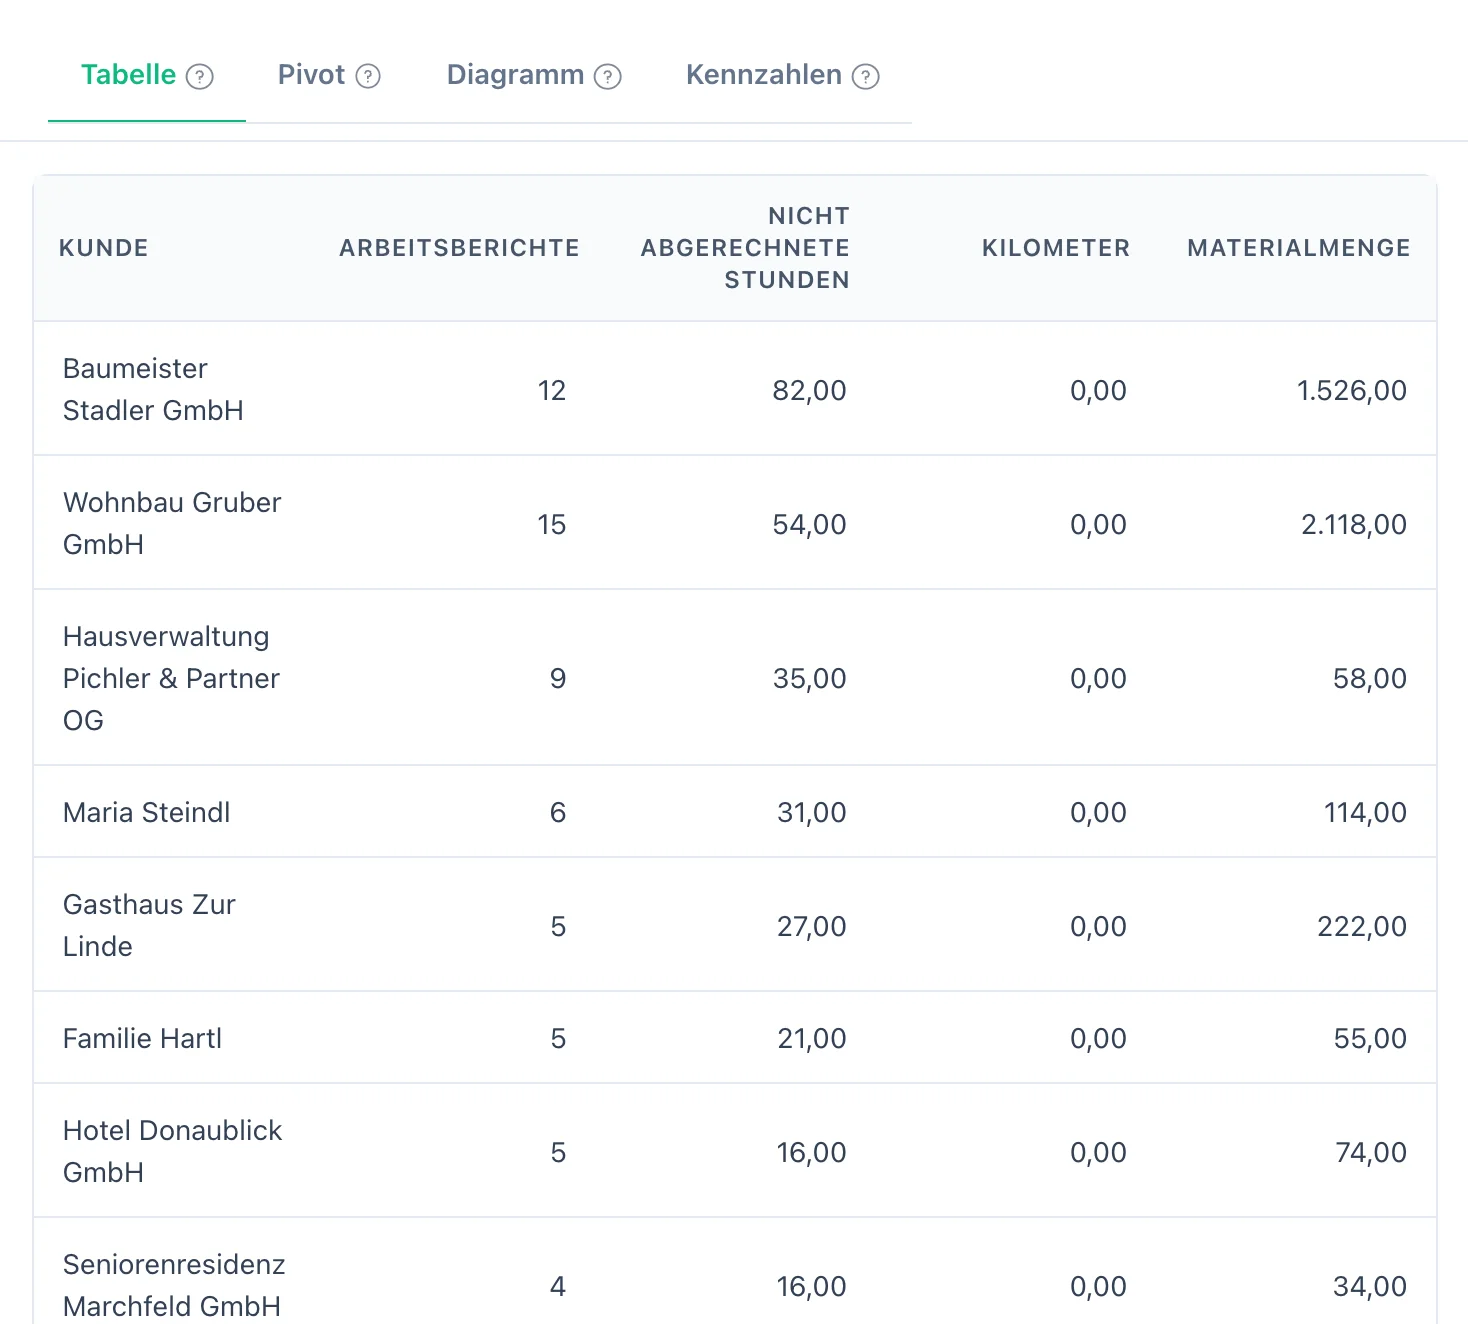Viewport: 1468px width, 1324px height.
Task: Click Arbeitsberichte count 12 for Baumeister Stadler
Action: click(x=551, y=390)
